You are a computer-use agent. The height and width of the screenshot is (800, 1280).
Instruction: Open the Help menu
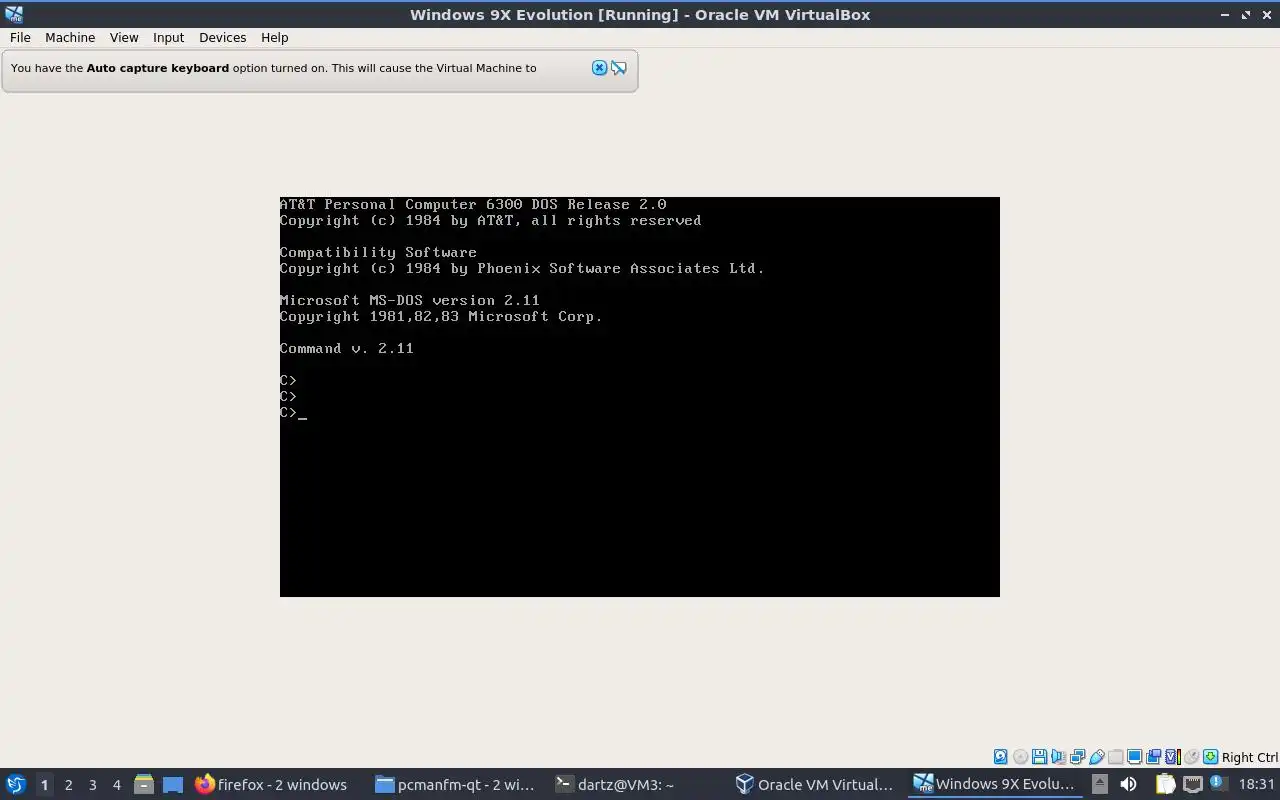point(274,37)
